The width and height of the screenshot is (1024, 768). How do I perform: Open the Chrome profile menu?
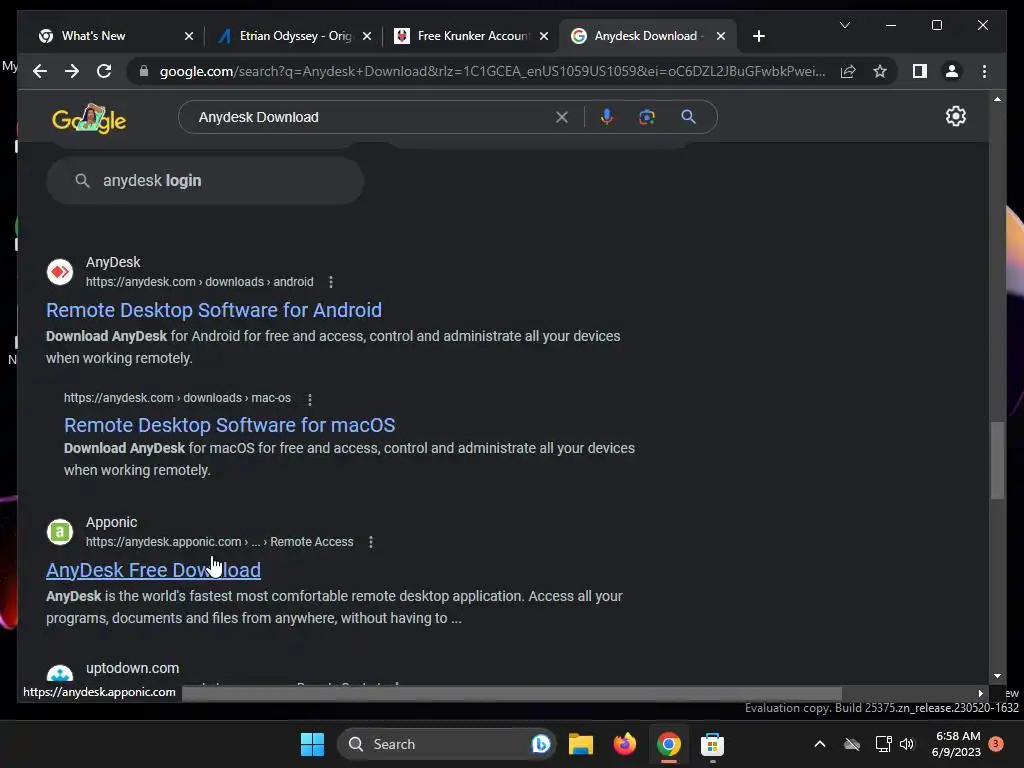[952, 71]
